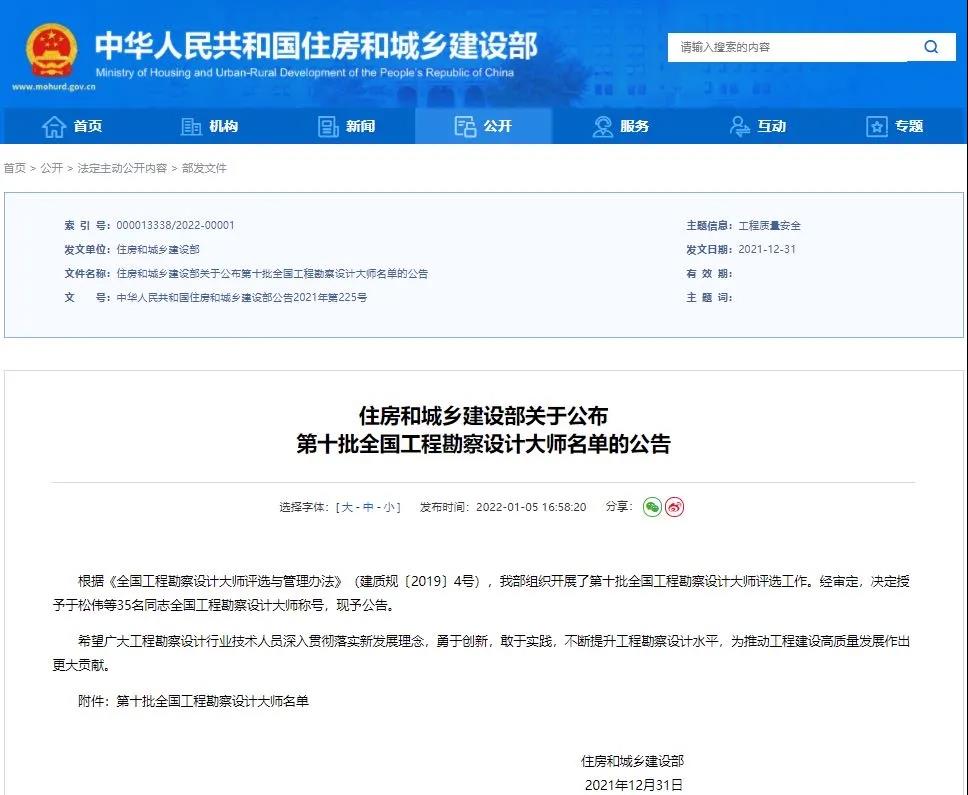
Task: Click the 机构 building icon
Action: pyautogui.click(x=191, y=127)
